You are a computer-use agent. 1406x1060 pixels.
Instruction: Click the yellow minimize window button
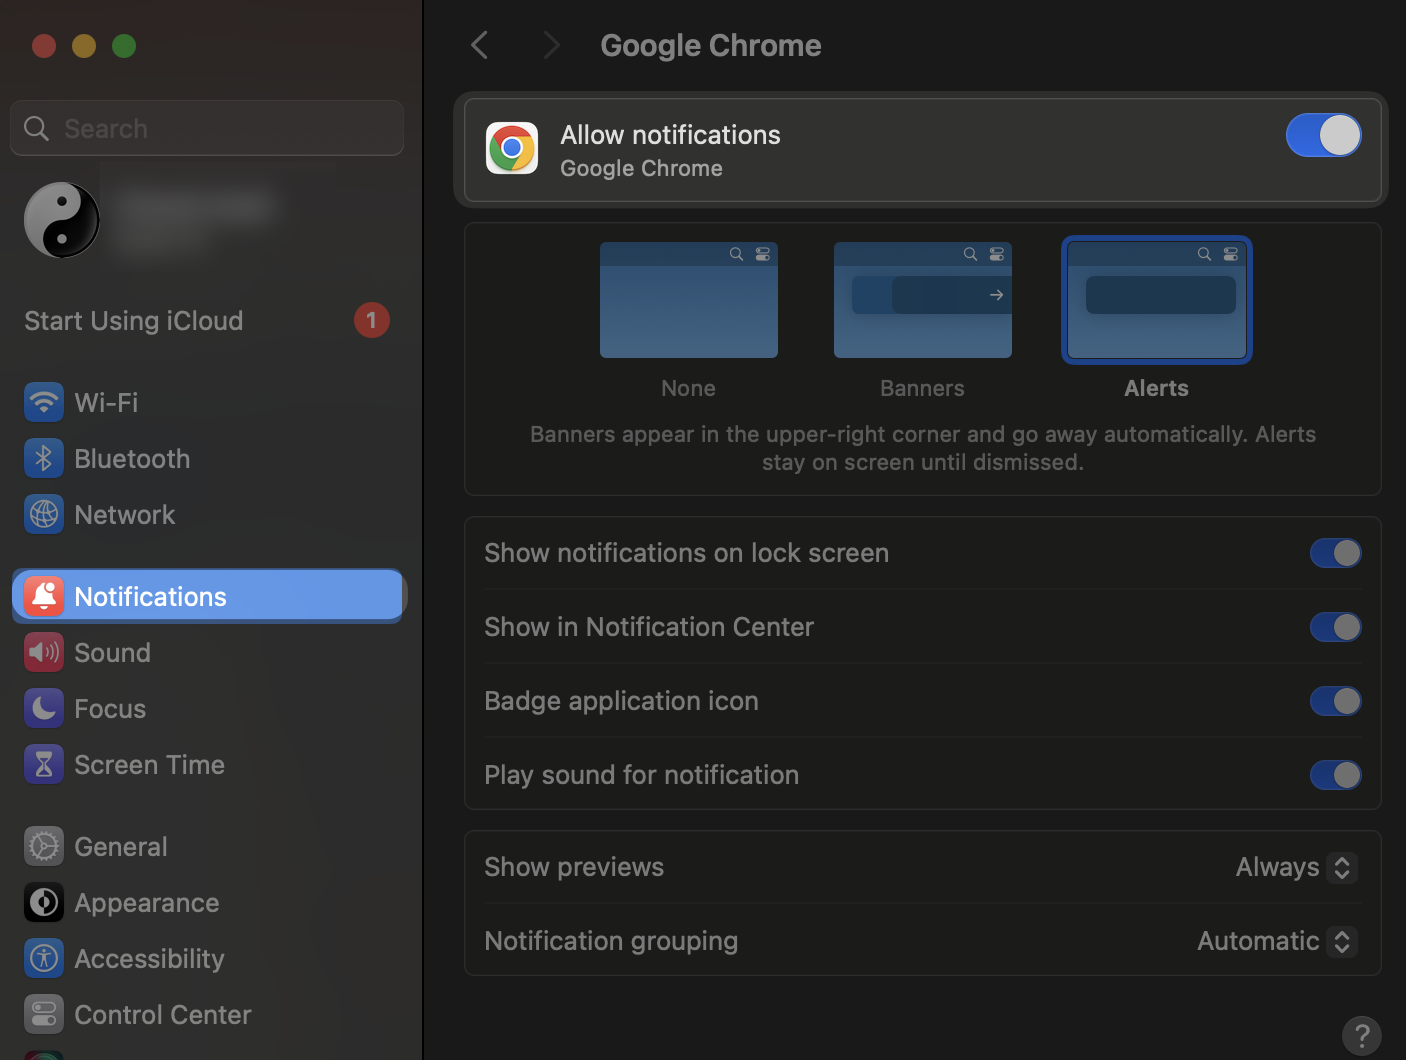coord(84,46)
